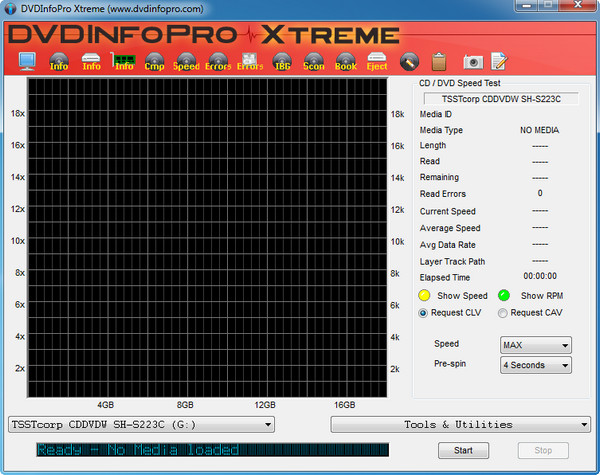Open the clipboard icon in the toolbar
Image resolution: width=600 pixels, height=475 pixels.
(438, 62)
